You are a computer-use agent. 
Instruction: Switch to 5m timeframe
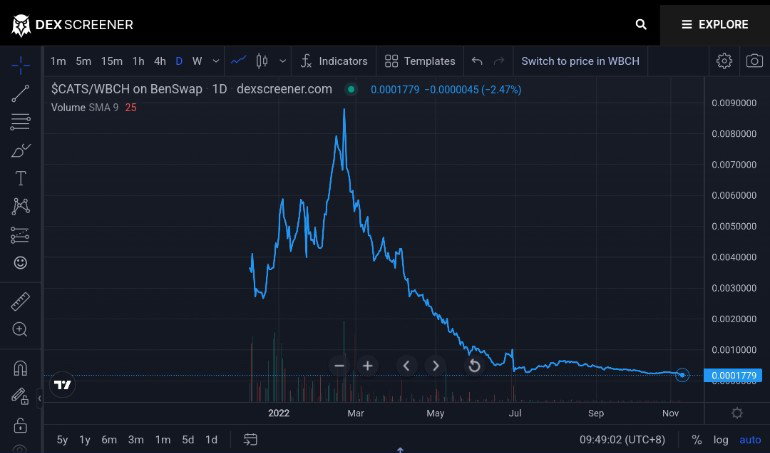pyautogui.click(x=83, y=61)
